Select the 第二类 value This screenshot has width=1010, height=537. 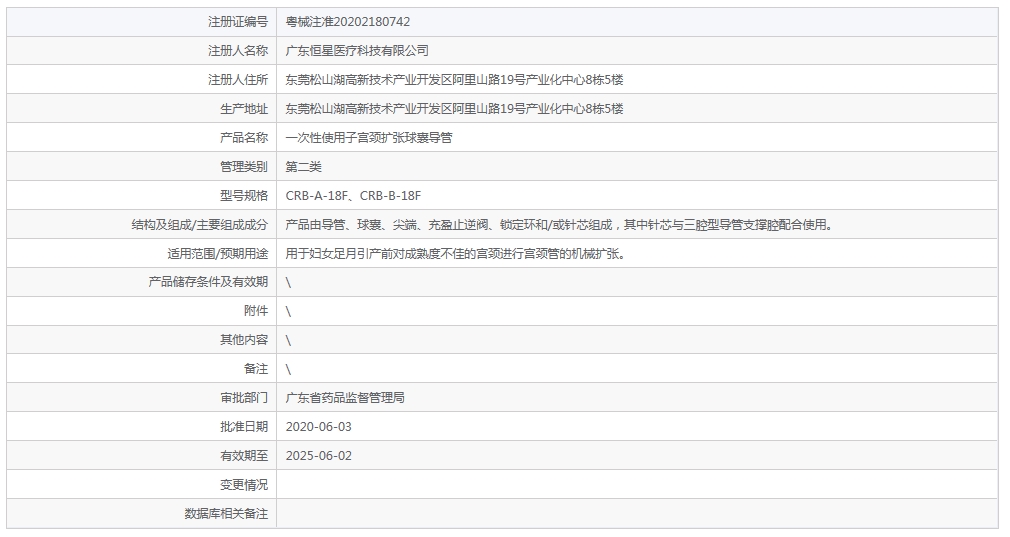point(303,167)
